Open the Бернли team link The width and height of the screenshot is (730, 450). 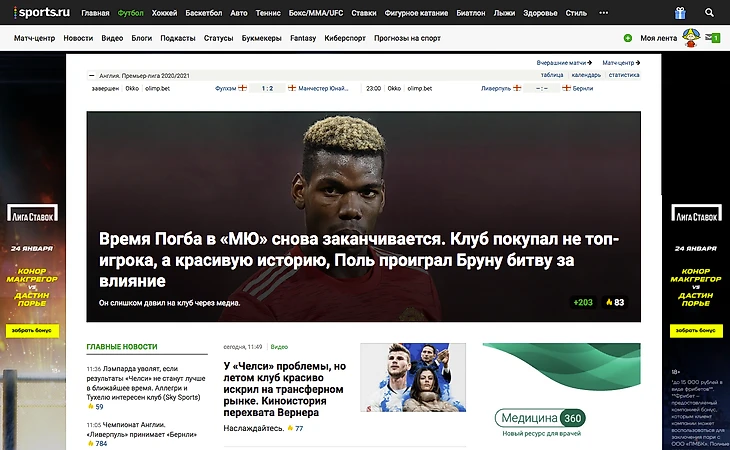[582, 88]
